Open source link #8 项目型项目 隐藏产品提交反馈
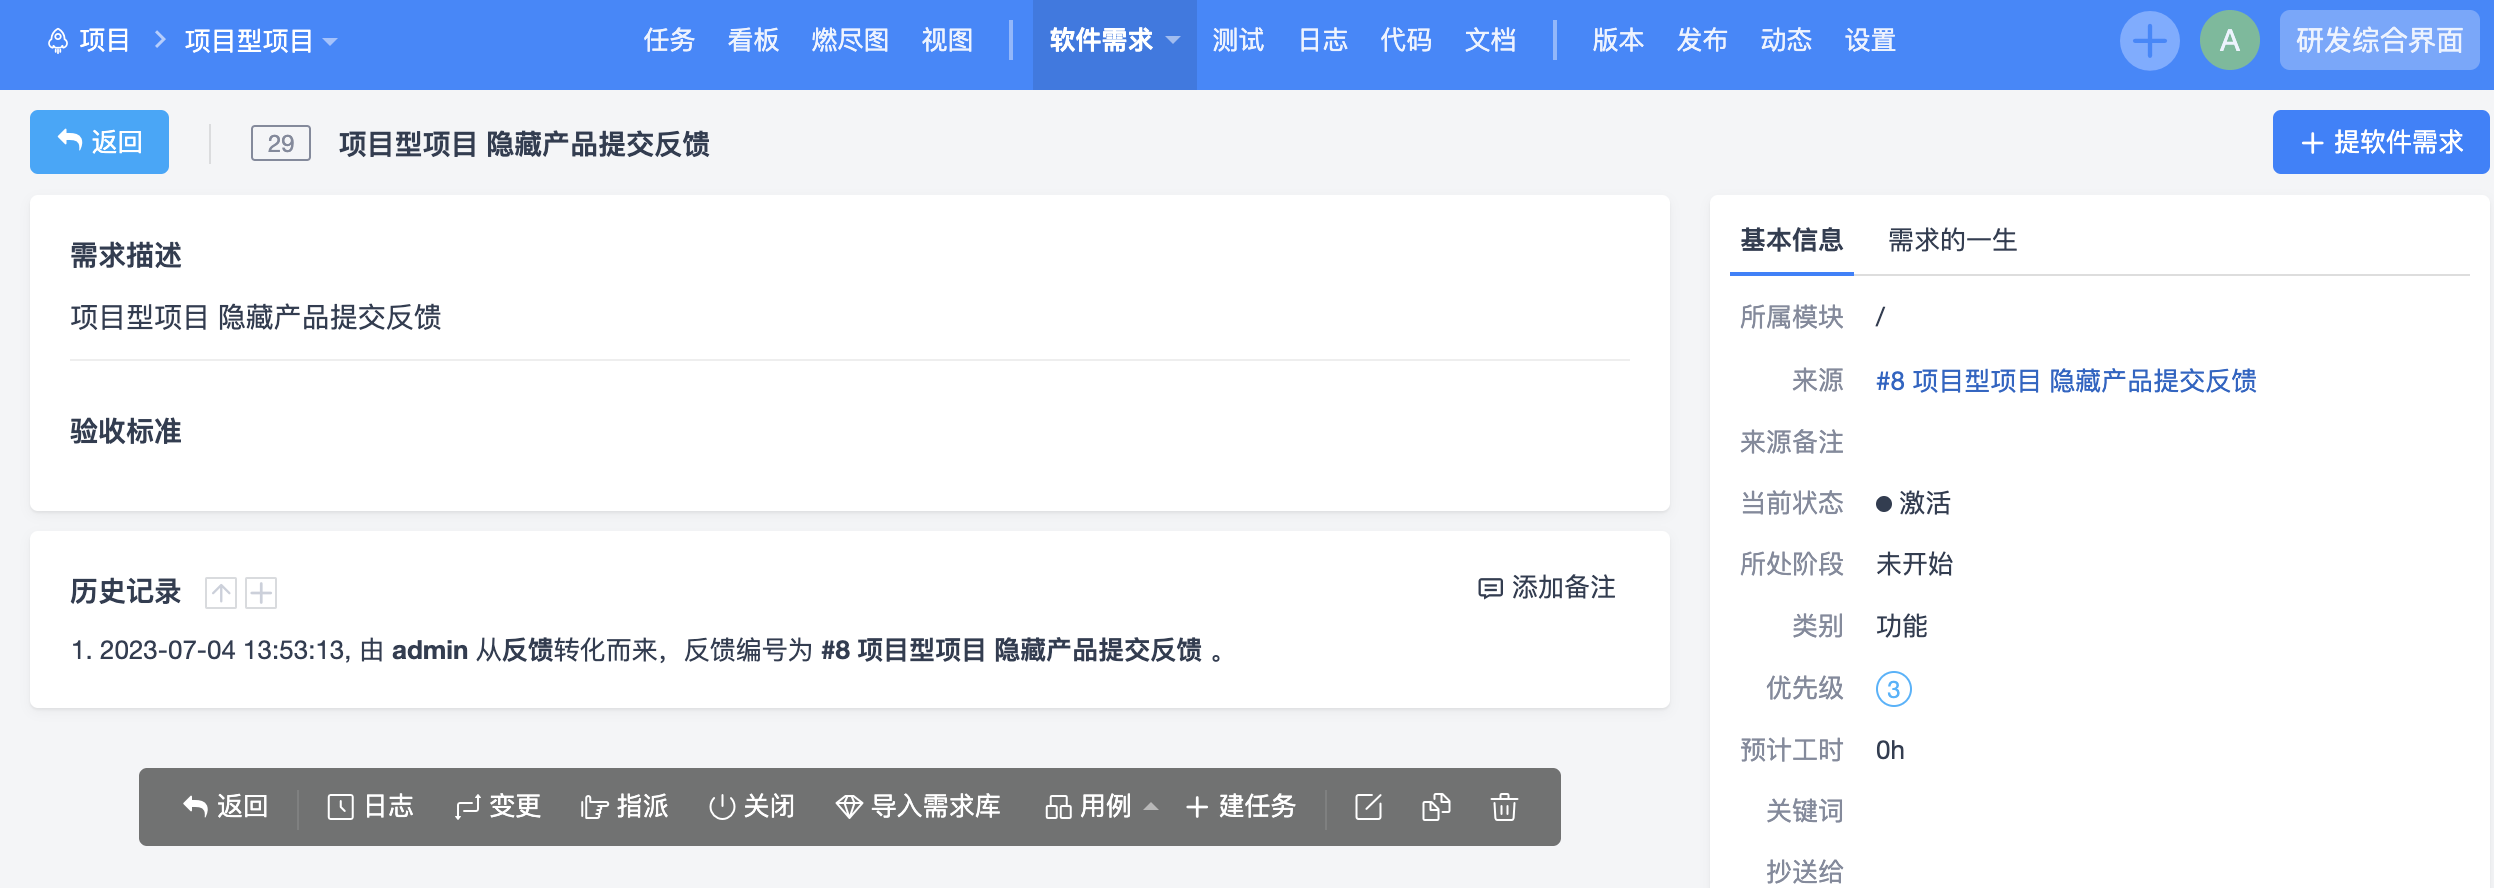The height and width of the screenshot is (888, 2494). [x=2066, y=381]
